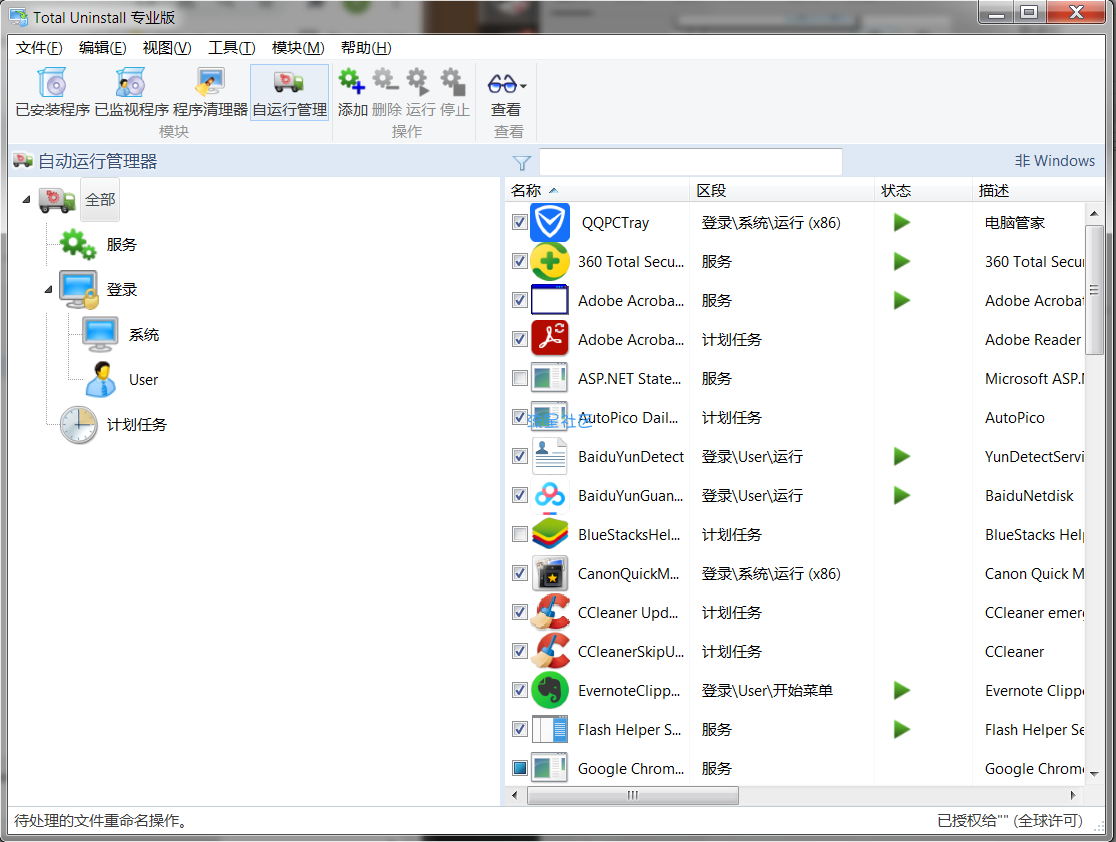The height and width of the screenshot is (842, 1116).
Task: Click the horizontal scrollbar right arrow
Action: click(x=1073, y=795)
